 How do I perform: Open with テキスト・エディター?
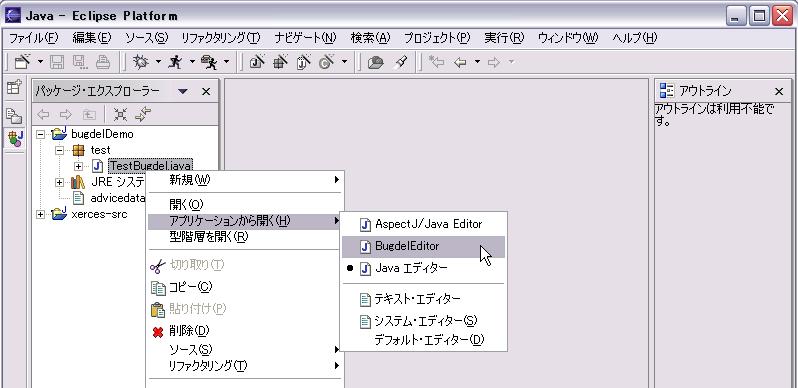click(x=423, y=299)
